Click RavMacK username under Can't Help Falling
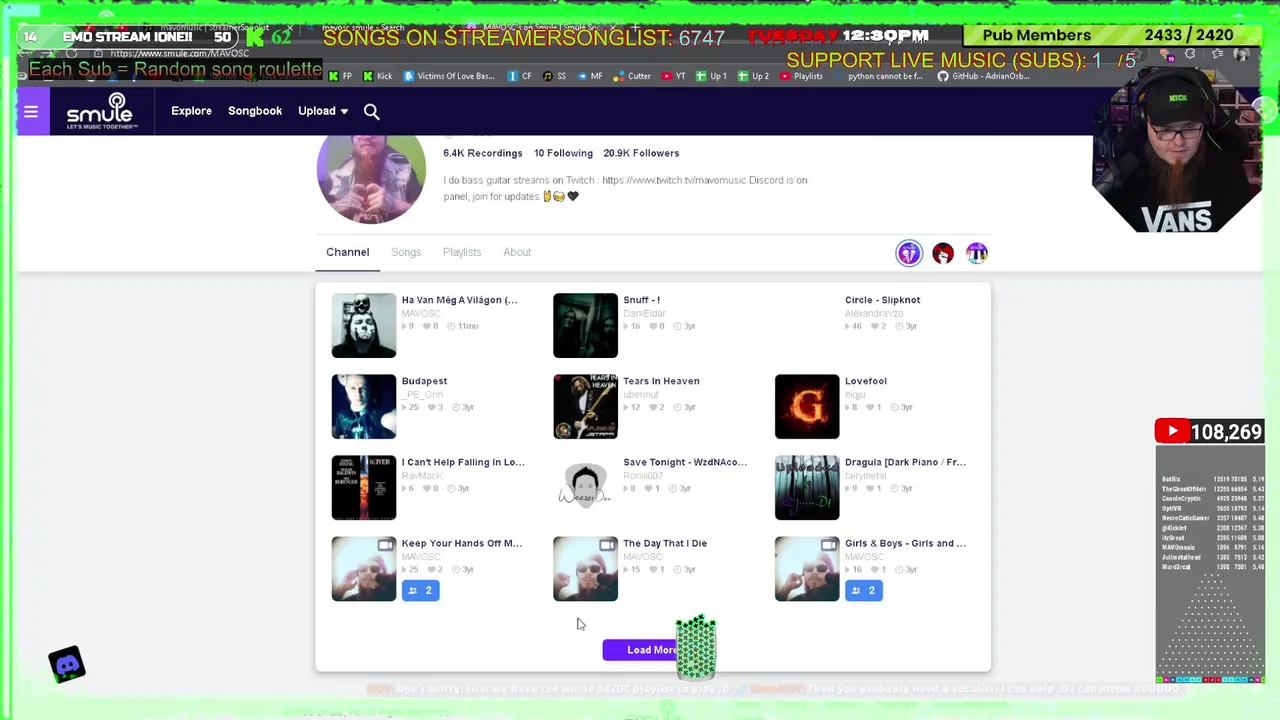Image resolution: width=1280 pixels, height=720 pixels. [x=422, y=475]
